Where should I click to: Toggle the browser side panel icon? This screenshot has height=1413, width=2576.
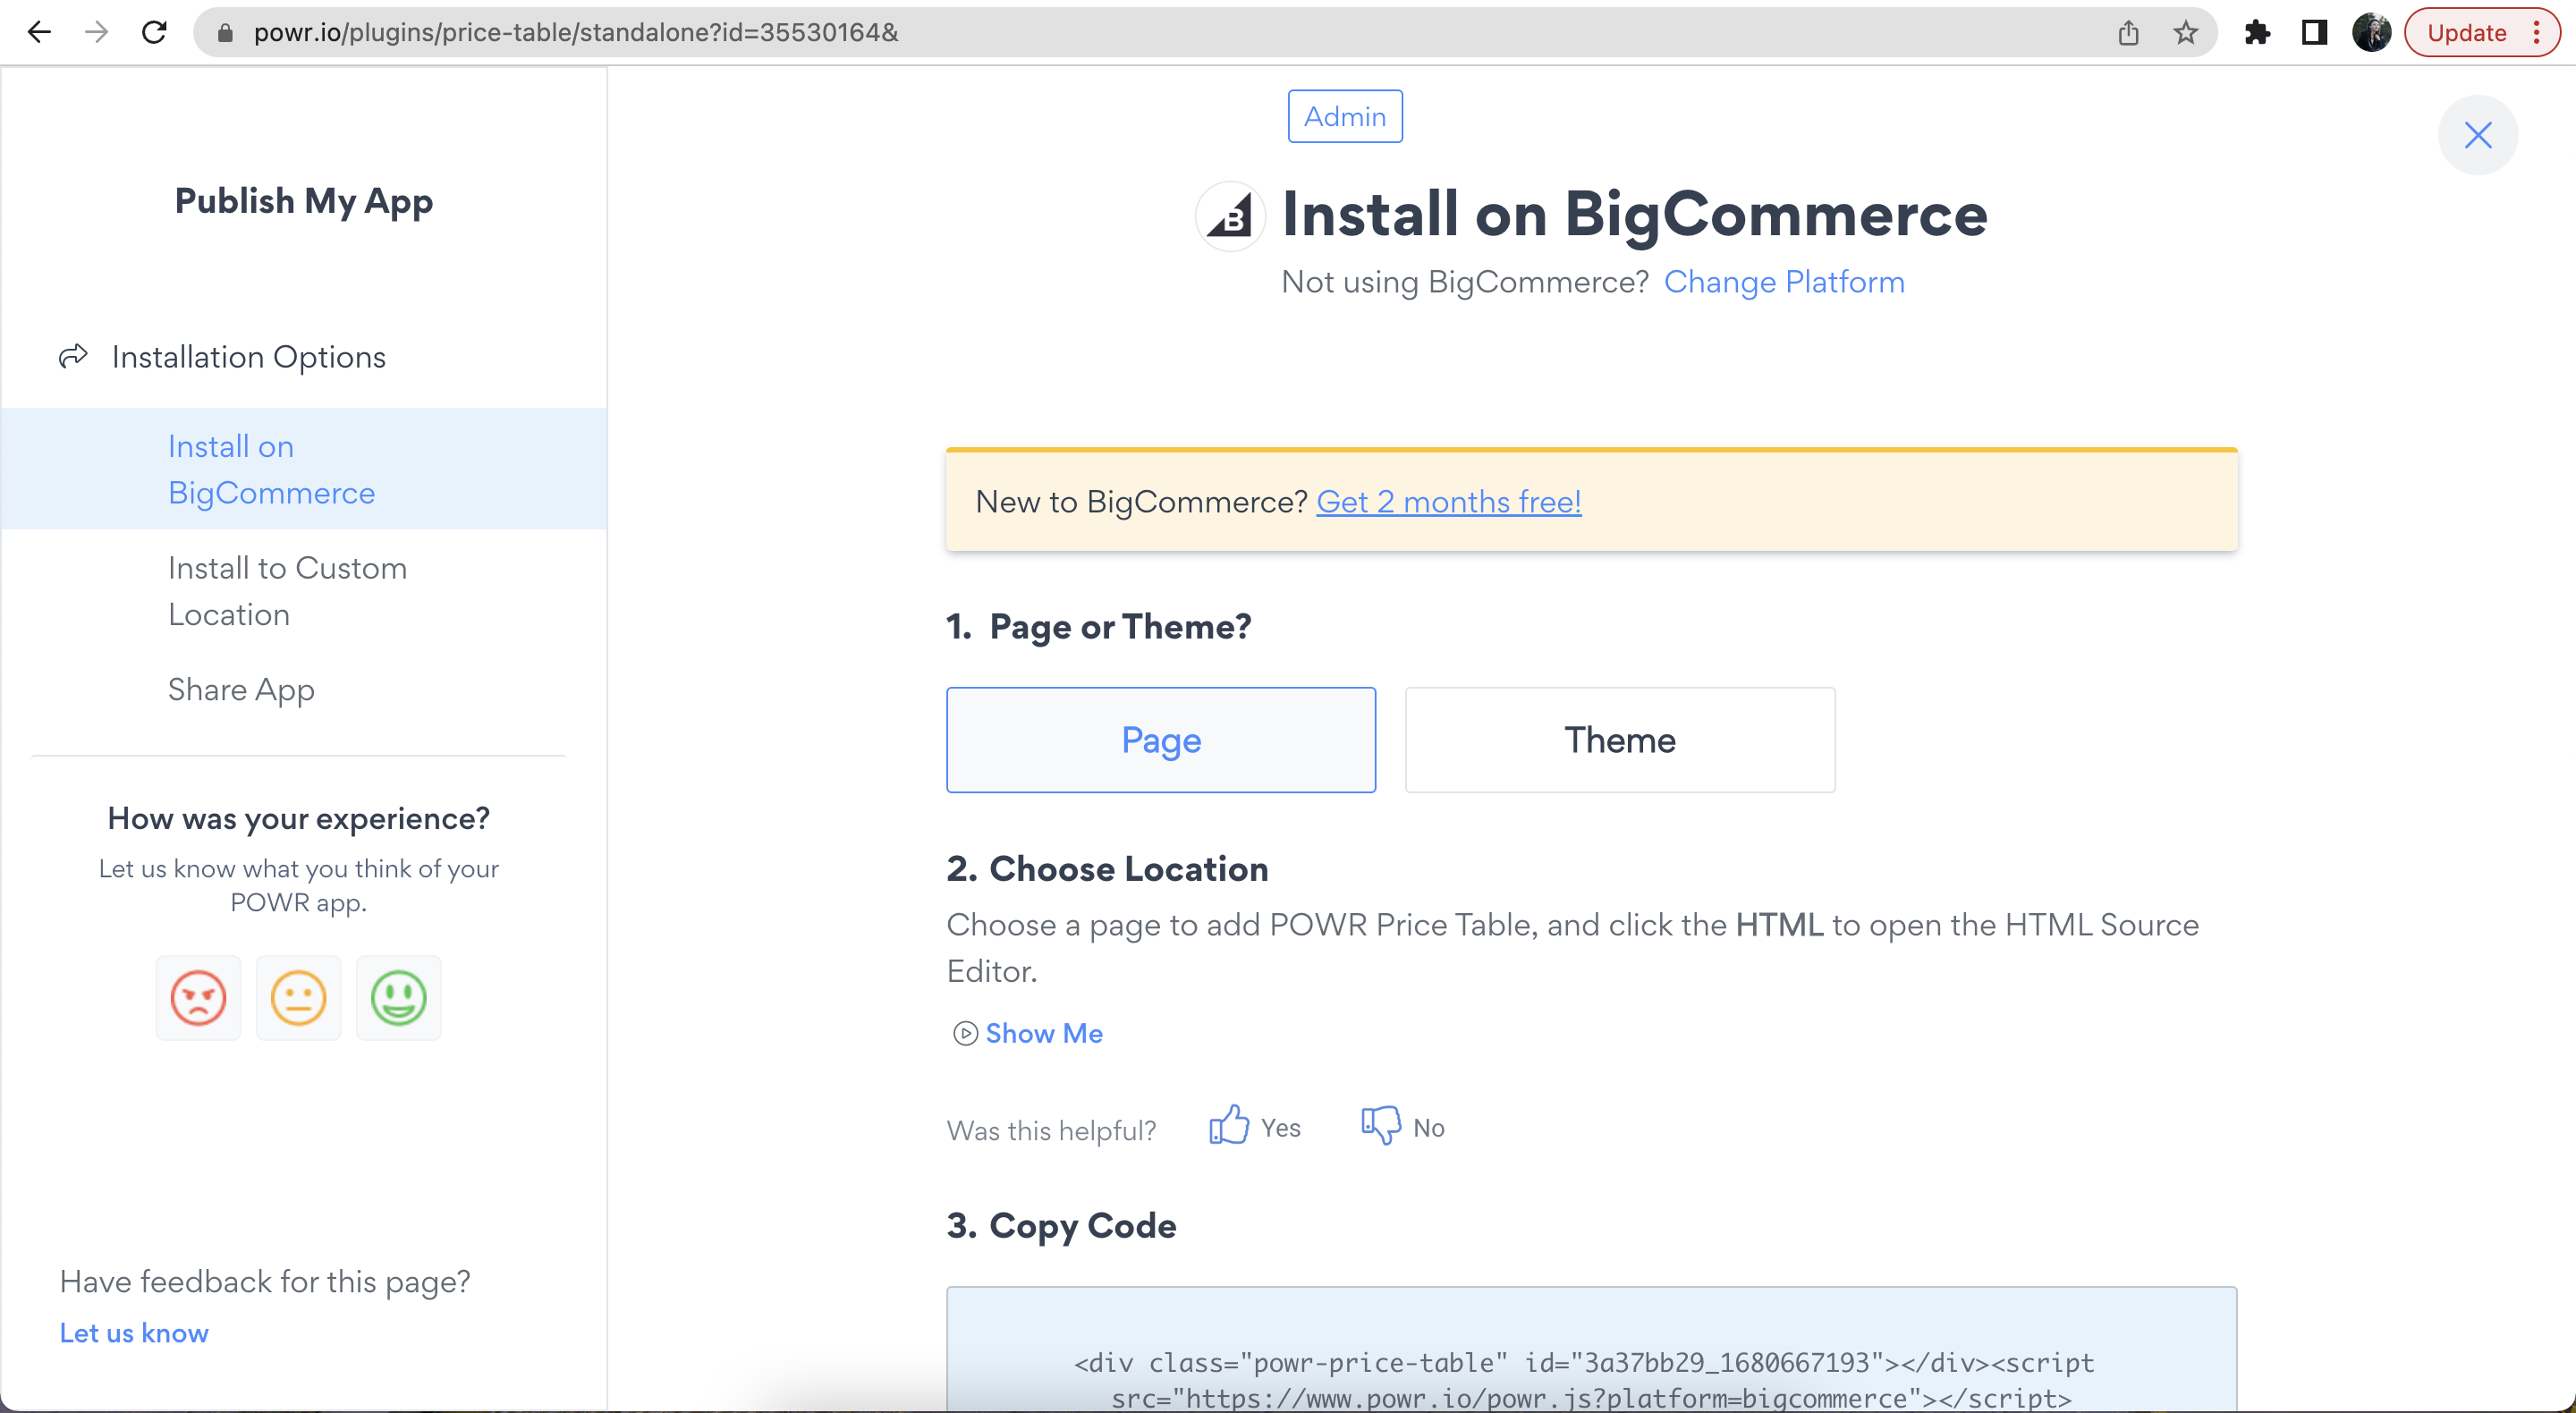coord(2314,33)
